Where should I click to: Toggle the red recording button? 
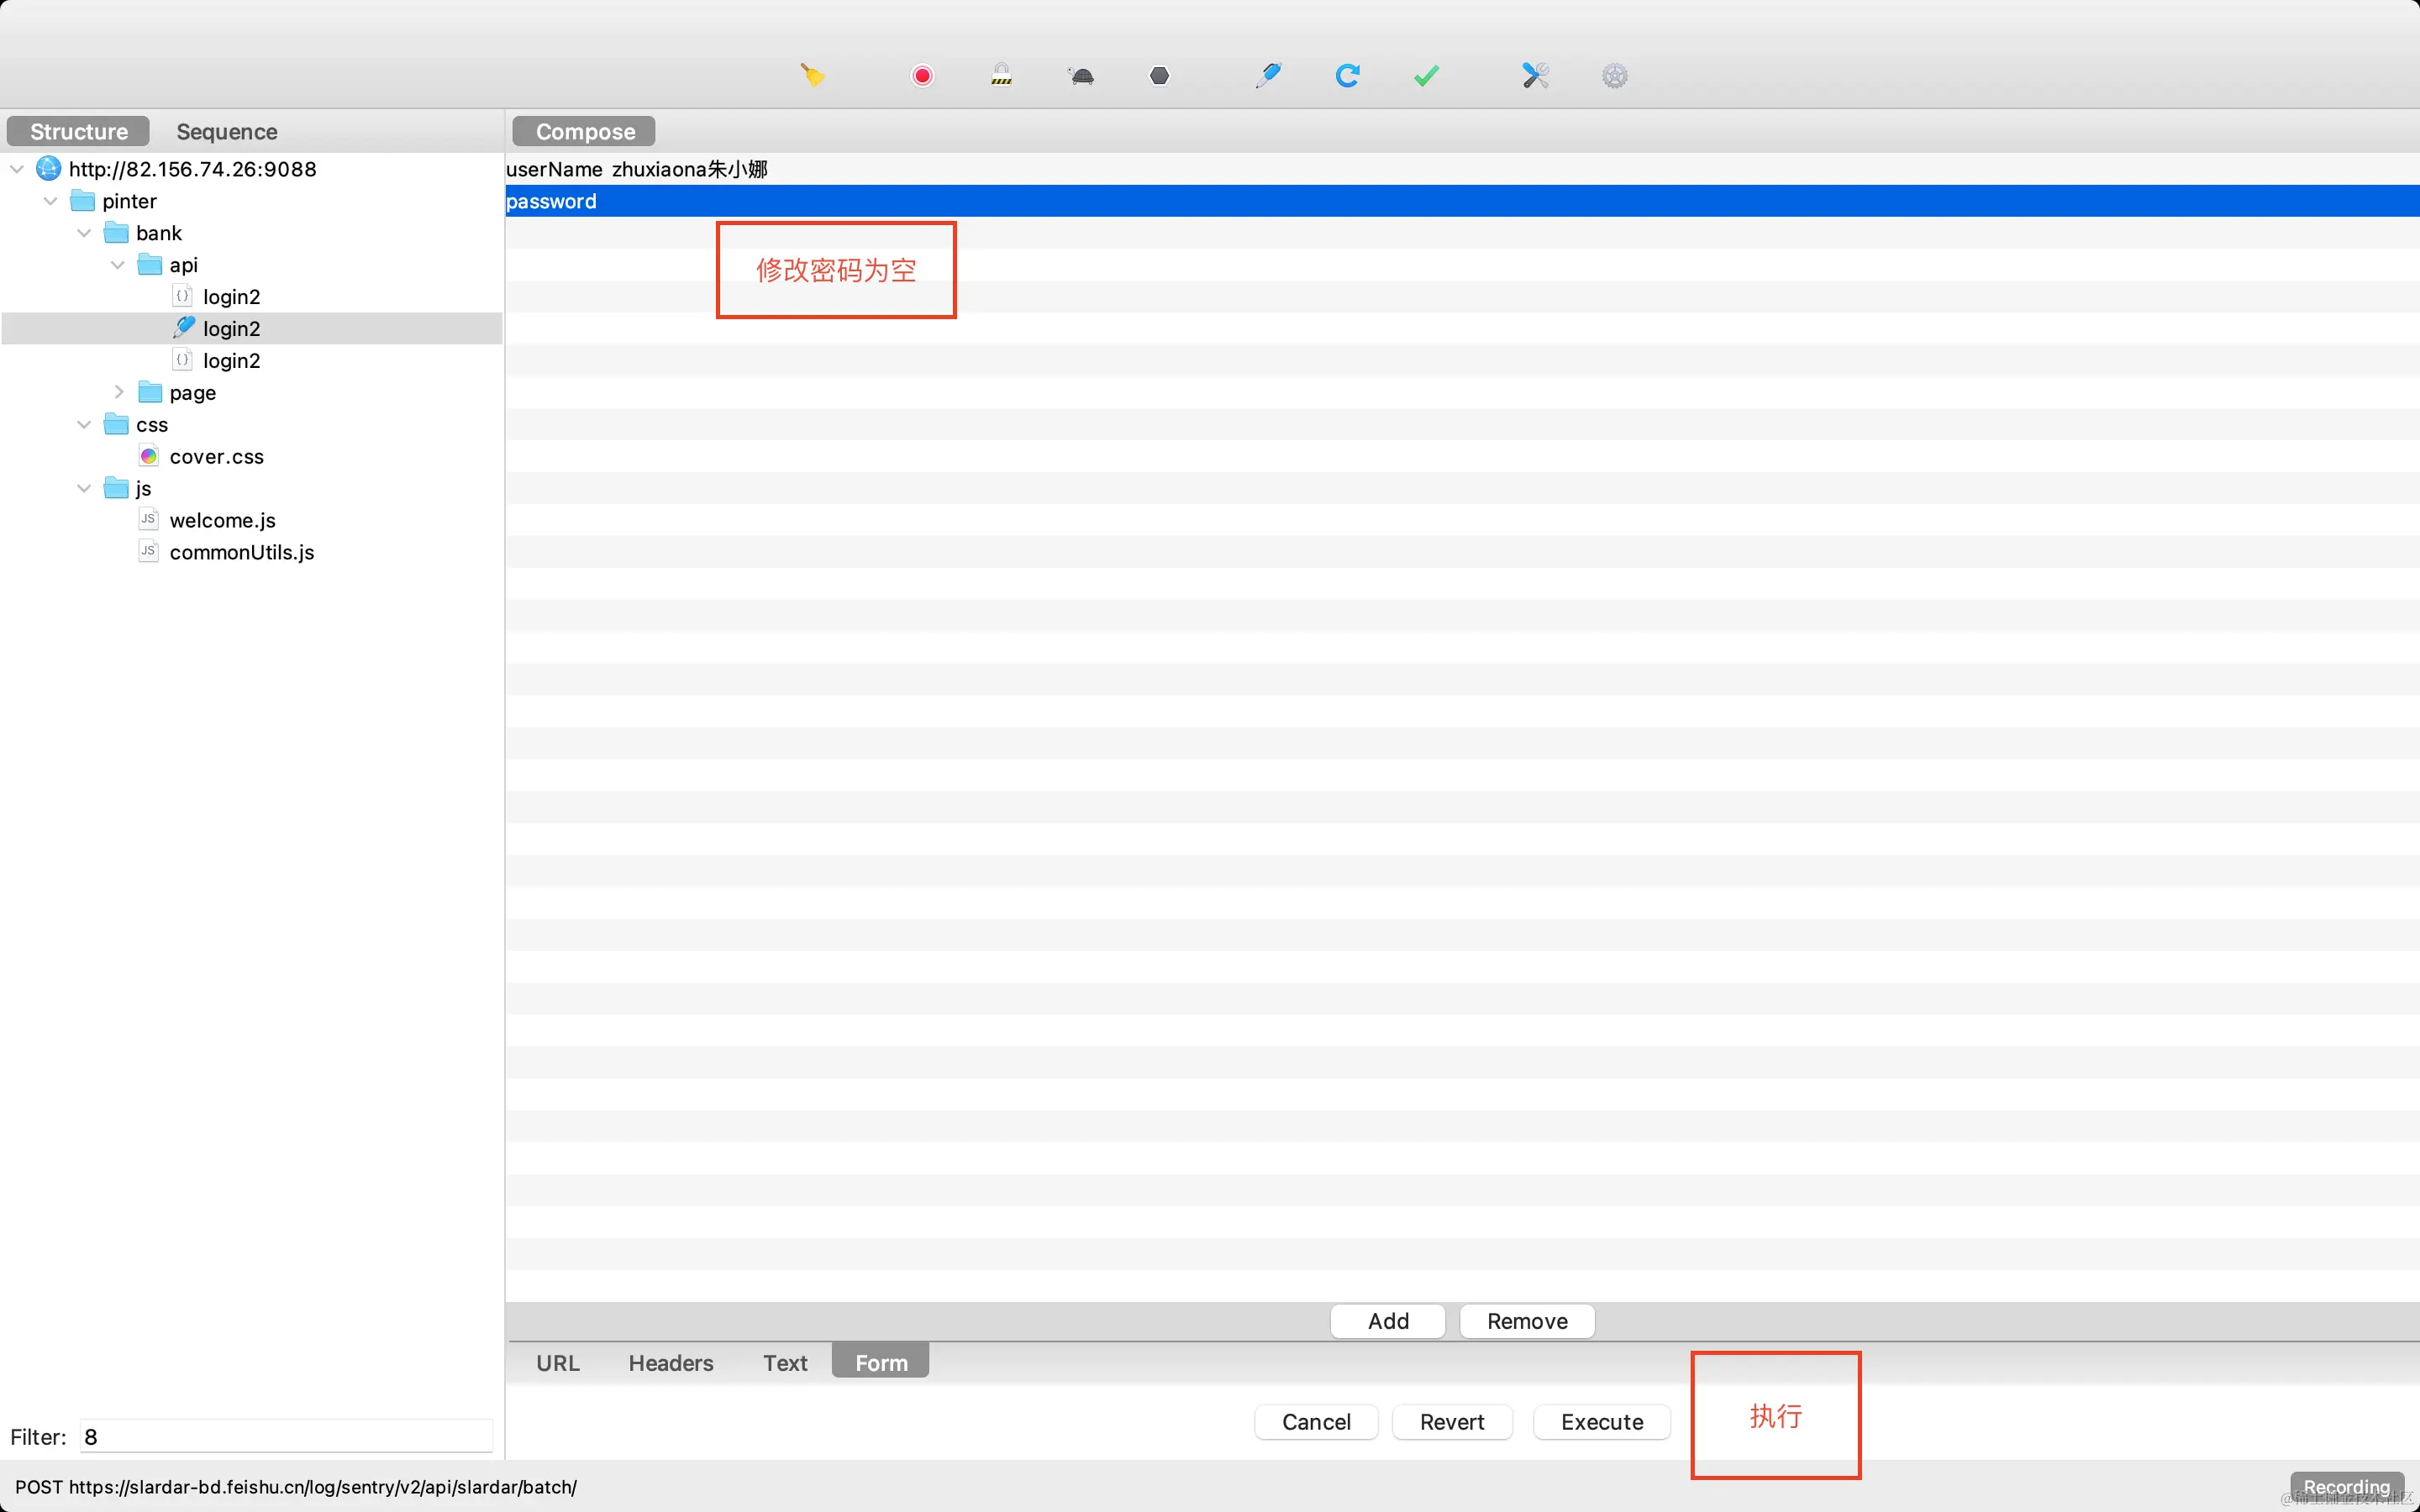click(x=922, y=76)
